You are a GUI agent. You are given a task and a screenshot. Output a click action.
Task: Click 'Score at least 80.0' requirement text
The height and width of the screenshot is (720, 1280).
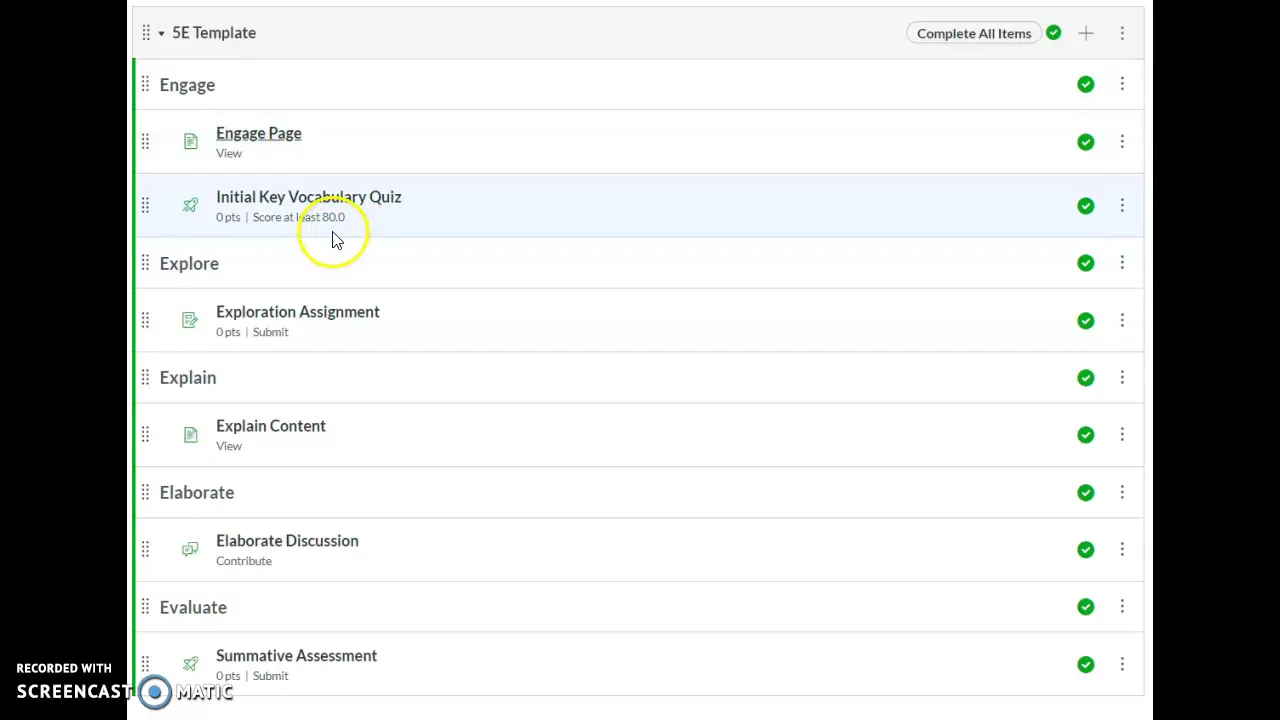coord(299,217)
